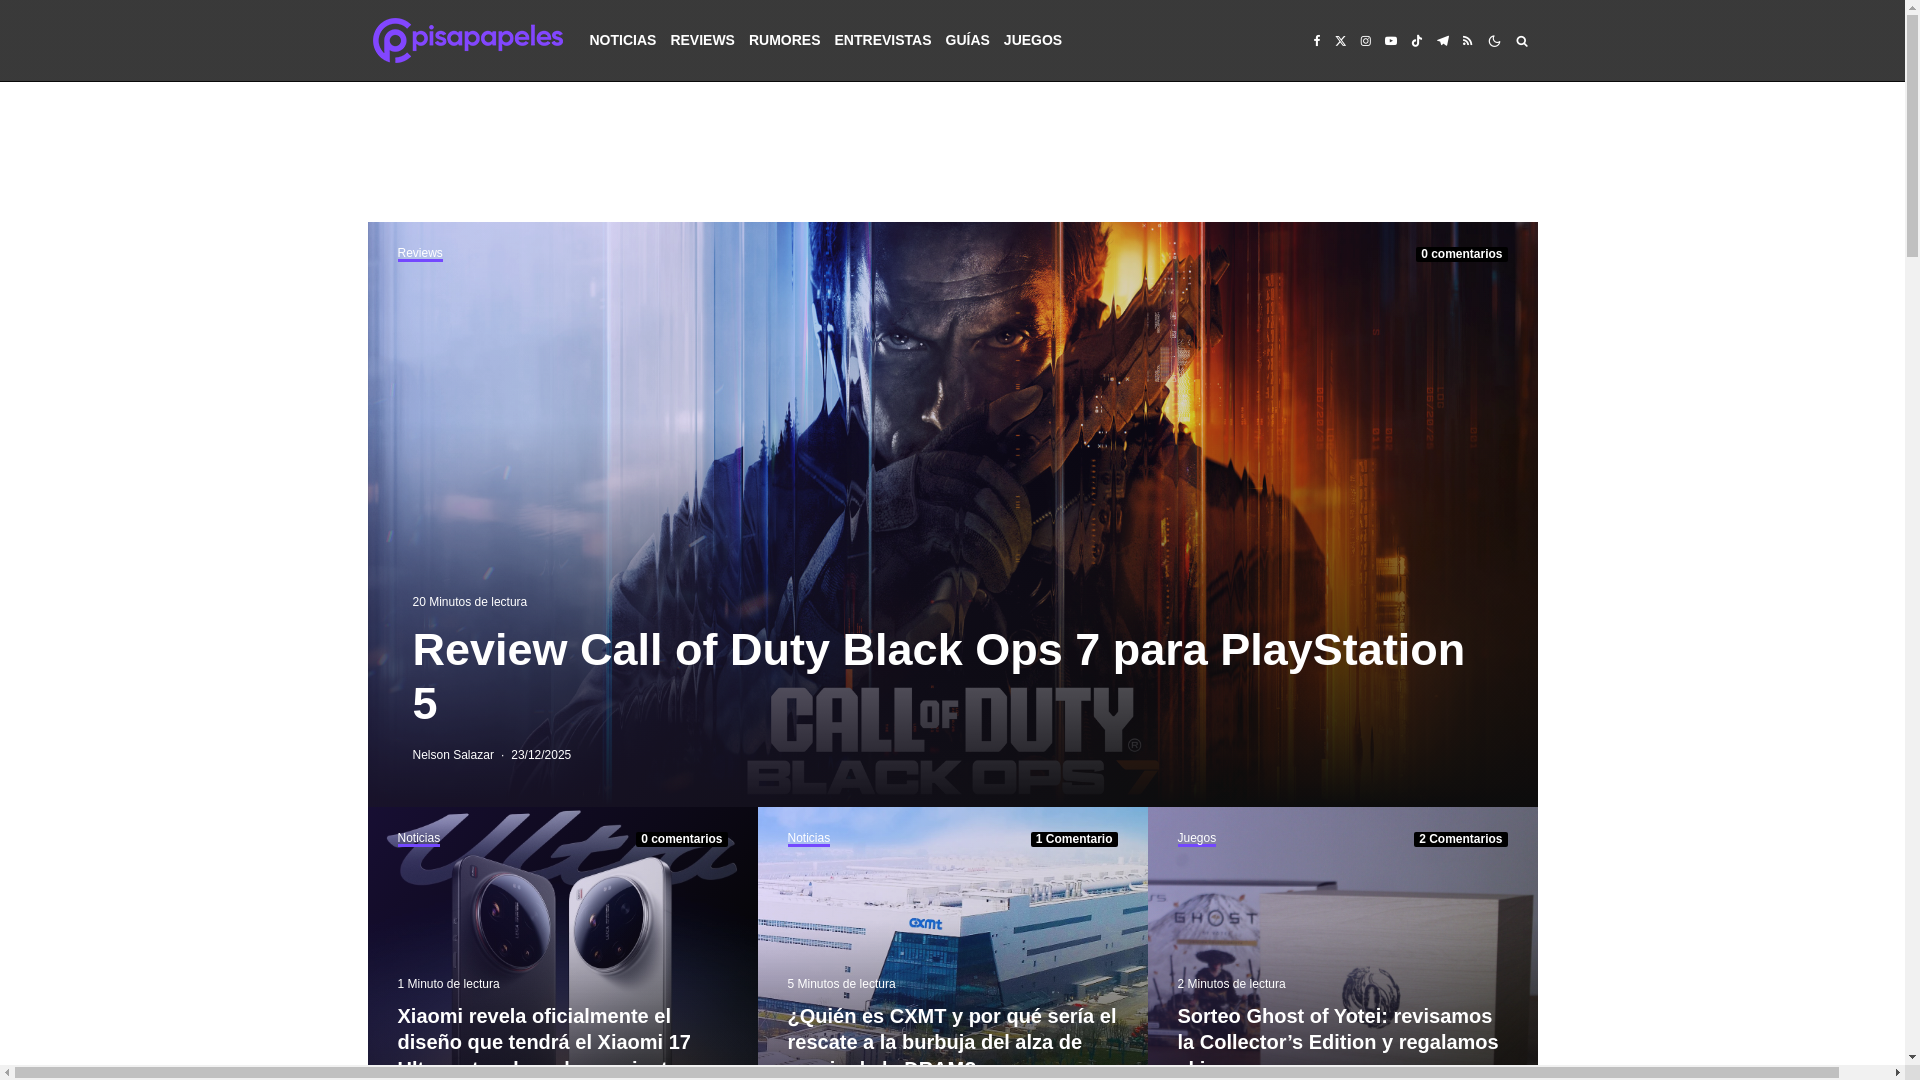
Task: Open the search magnifier icon
Action: [1522, 41]
